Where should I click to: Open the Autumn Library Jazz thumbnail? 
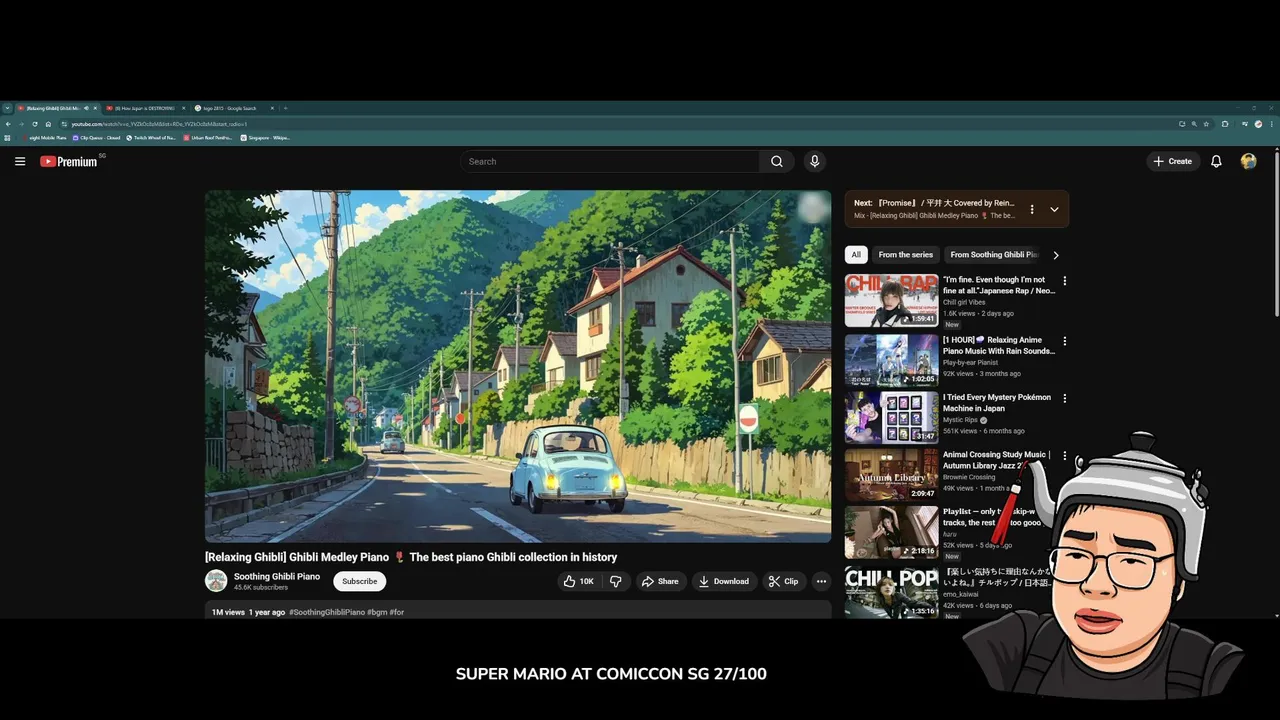pyautogui.click(x=891, y=475)
